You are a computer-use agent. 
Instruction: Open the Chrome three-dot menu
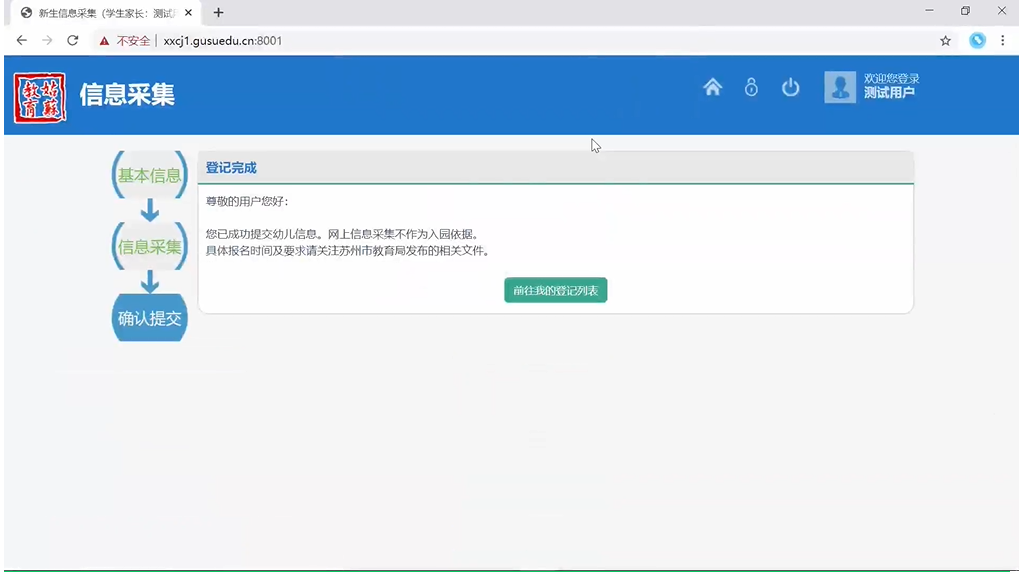1003,41
